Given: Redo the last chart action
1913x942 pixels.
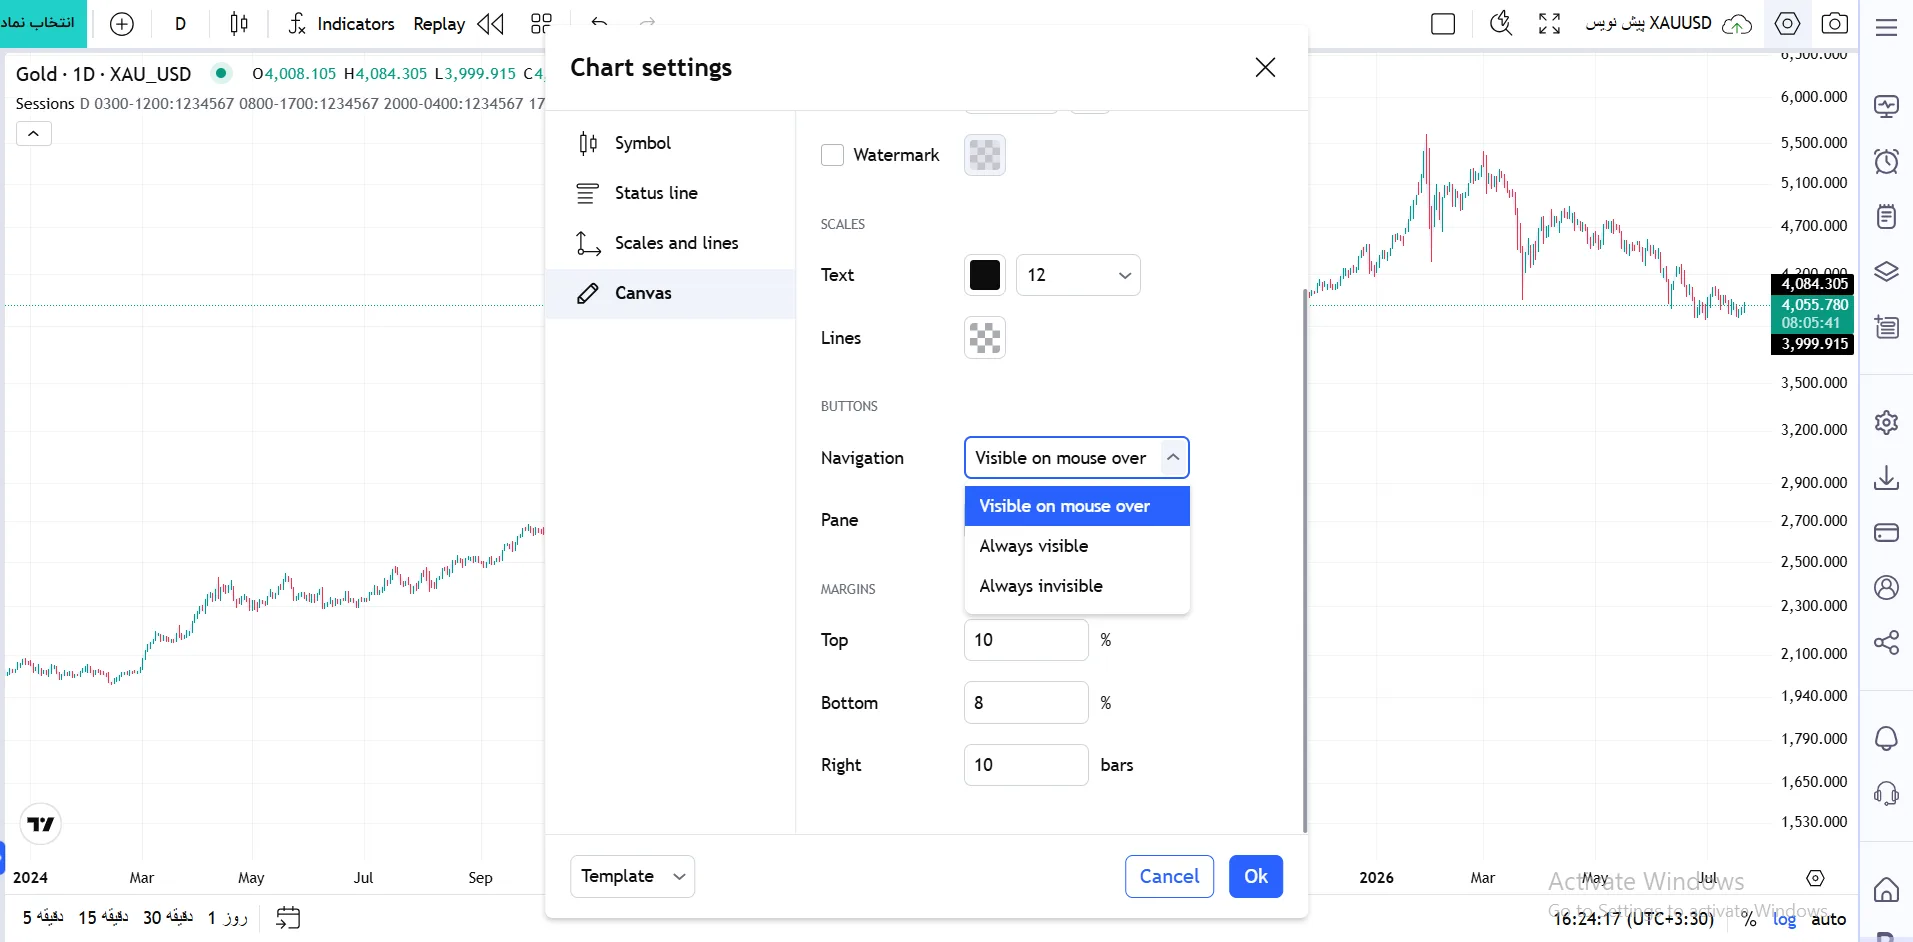Looking at the screenshot, I should [647, 22].
